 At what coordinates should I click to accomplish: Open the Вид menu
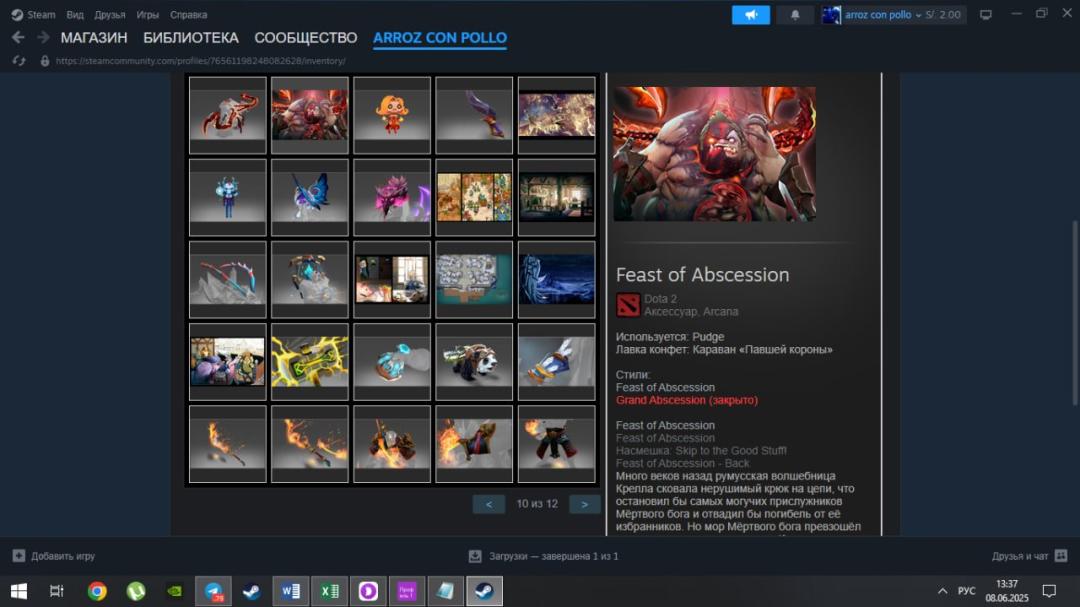75,14
